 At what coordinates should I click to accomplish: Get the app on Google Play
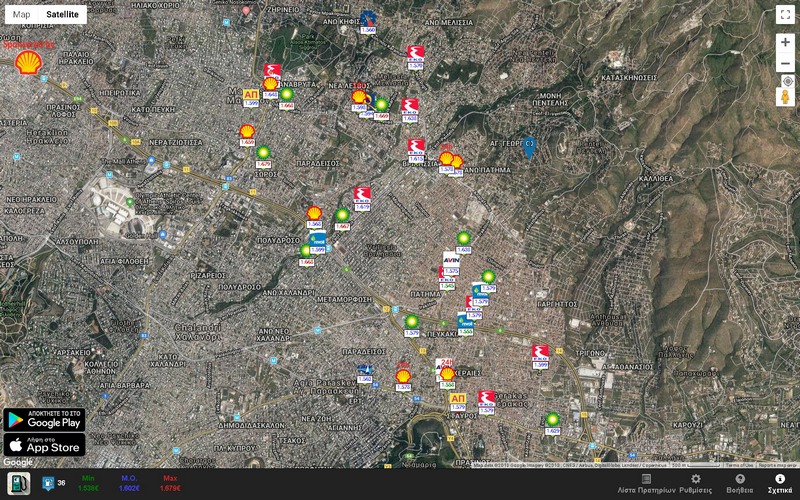(x=44, y=419)
